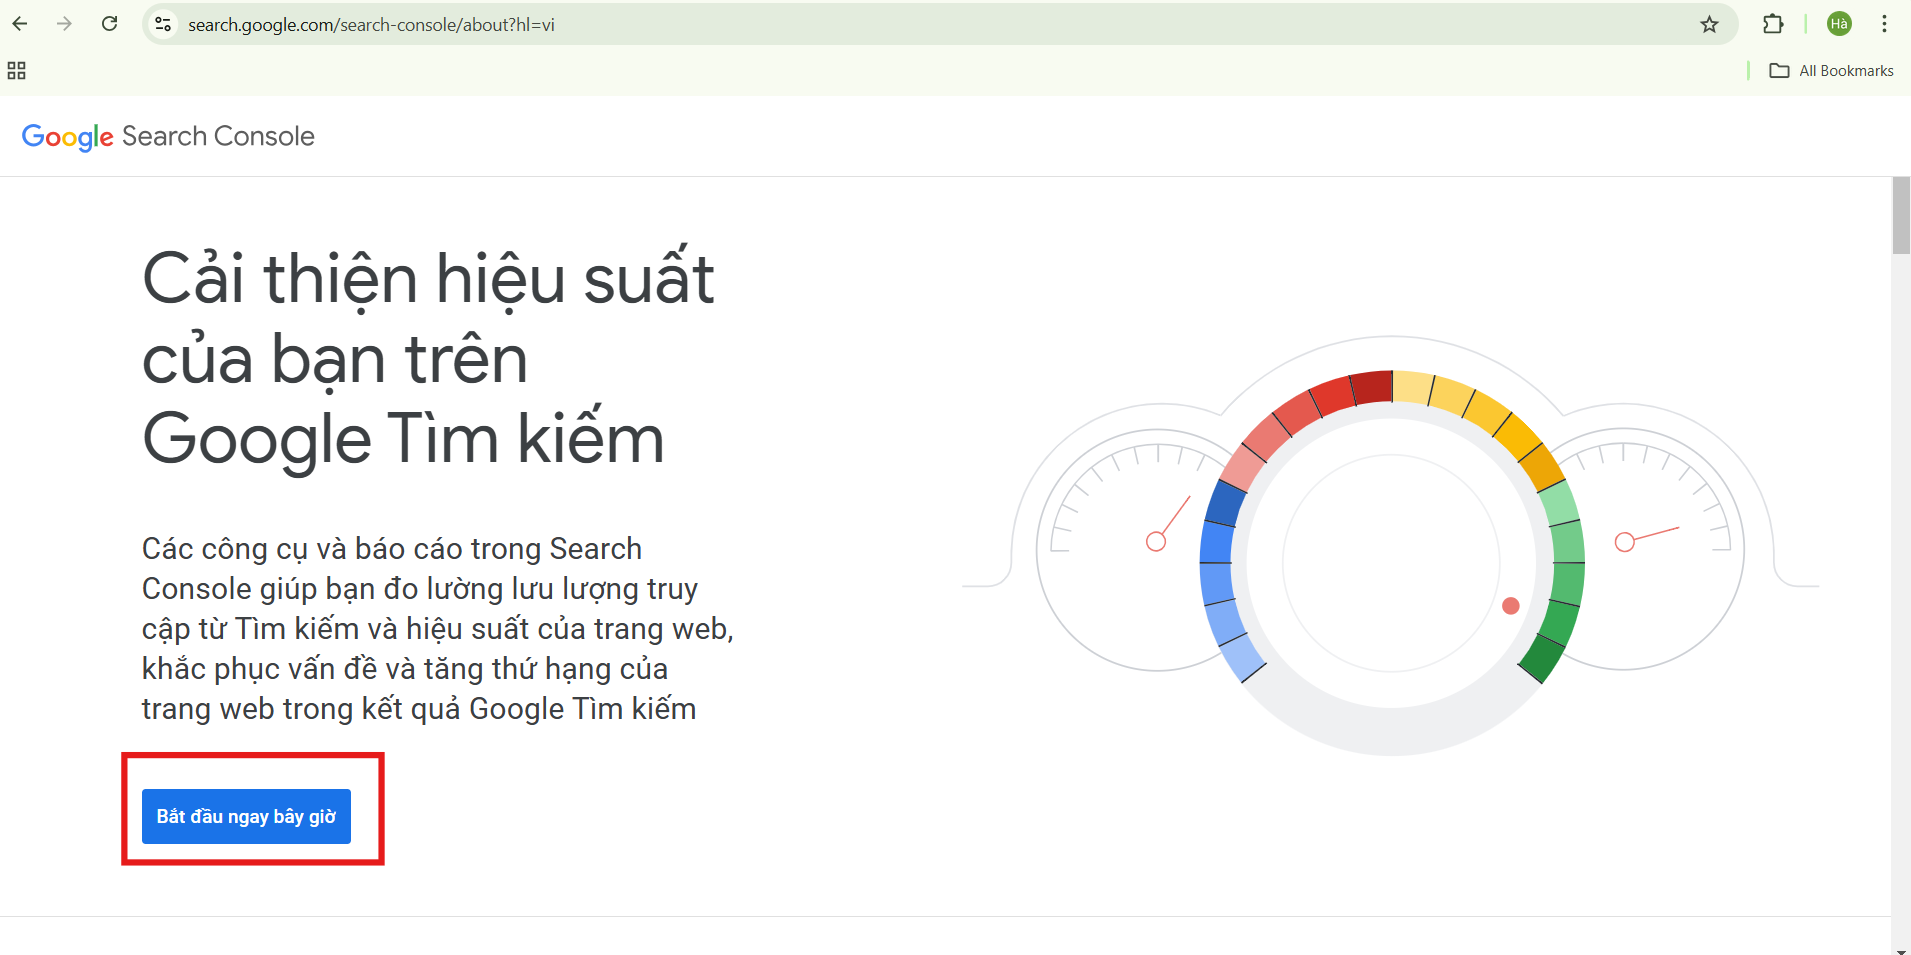This screenshot has width=1911, height=955.
Task: Open the Hà profile avatar
Action: [1839, 24]
